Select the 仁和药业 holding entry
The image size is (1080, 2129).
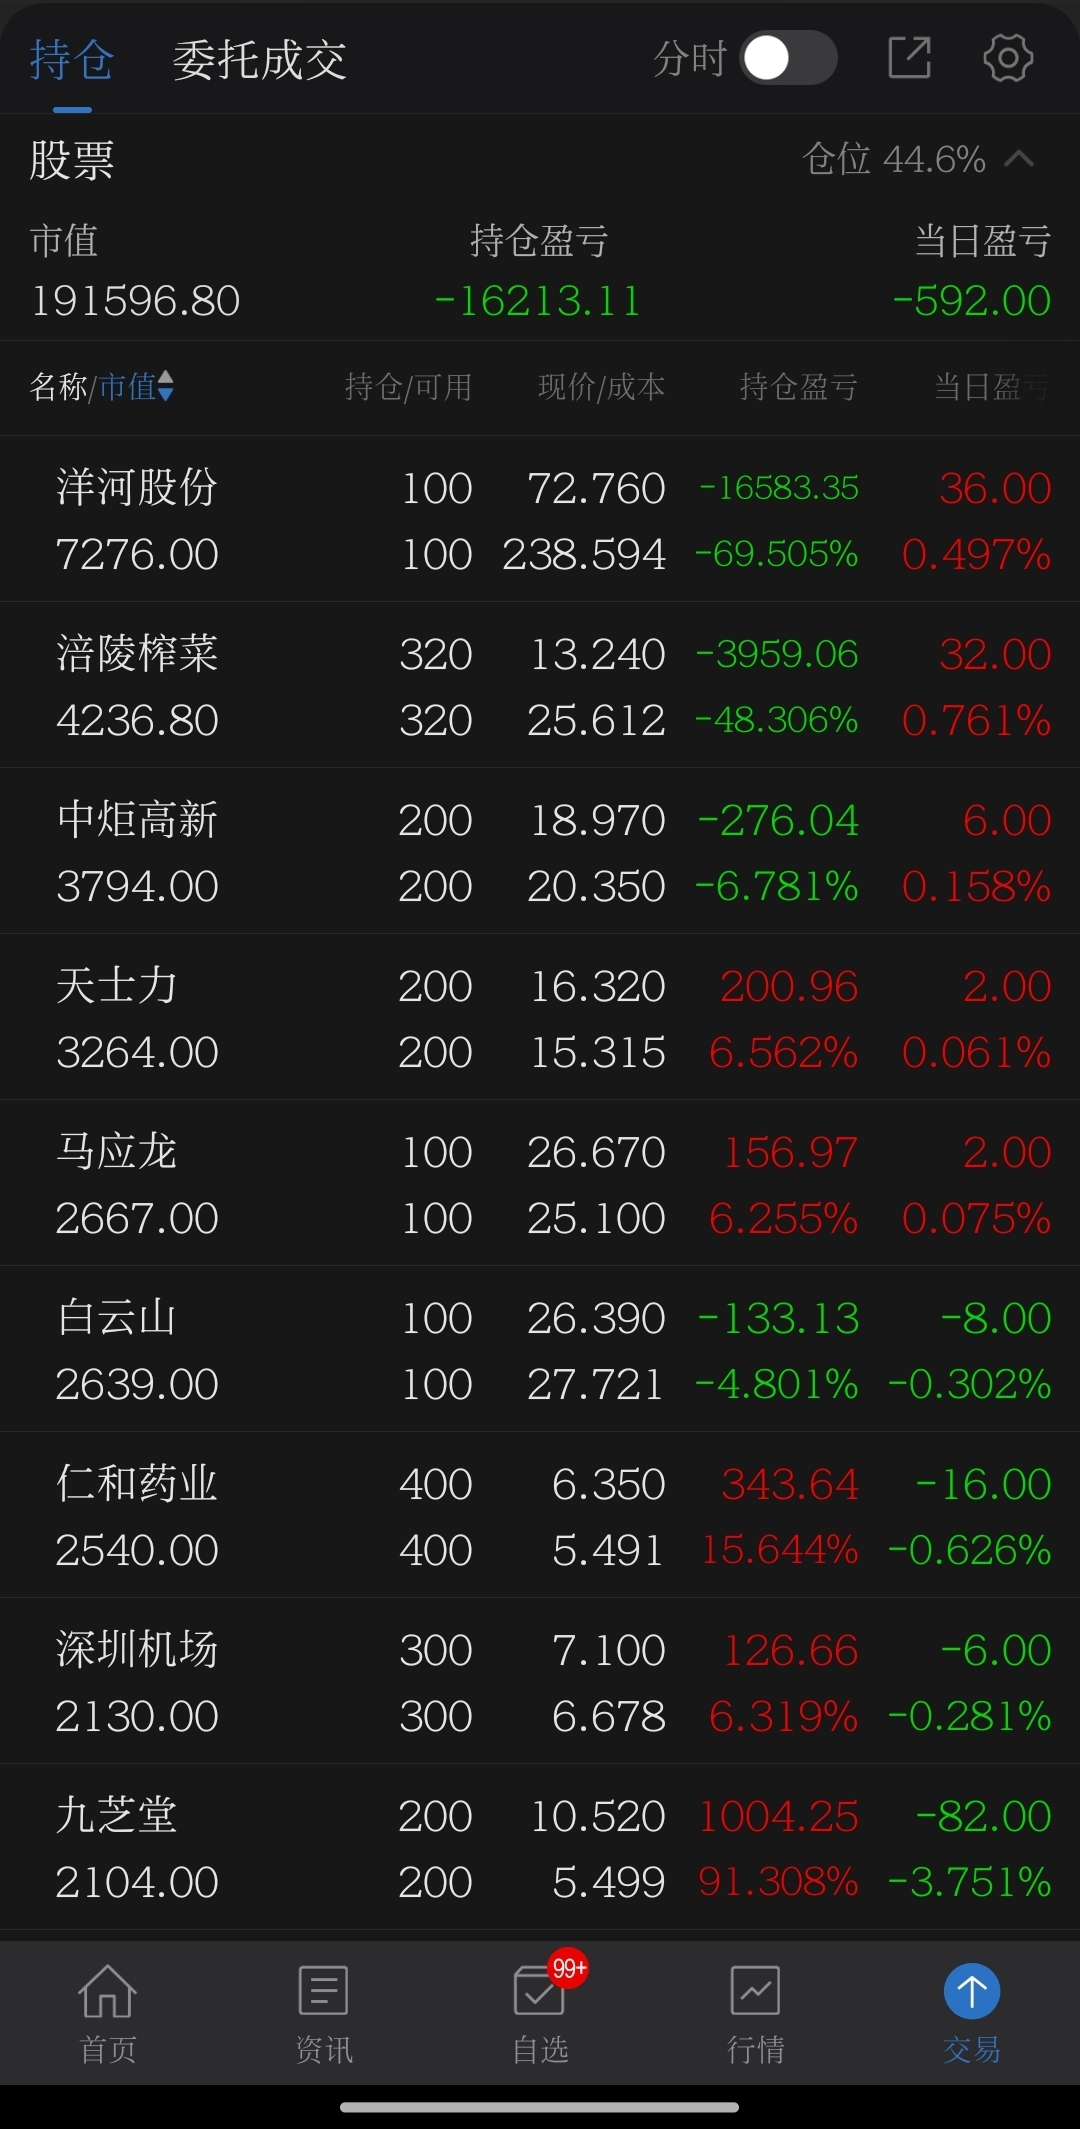(540, 1515)
